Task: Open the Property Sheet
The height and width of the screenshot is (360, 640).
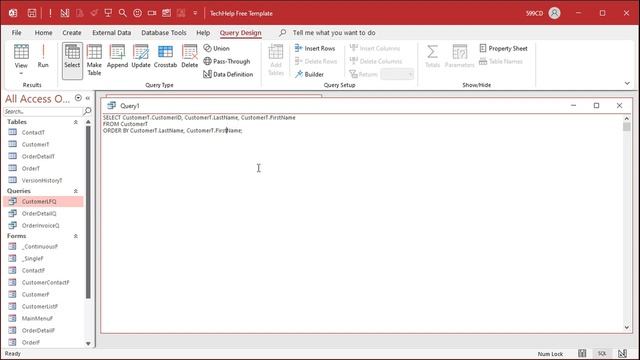Action: click(503, 48)
